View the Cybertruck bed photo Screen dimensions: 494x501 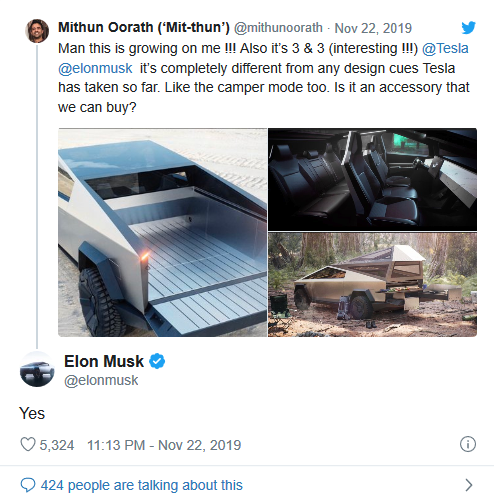point(162,232)
